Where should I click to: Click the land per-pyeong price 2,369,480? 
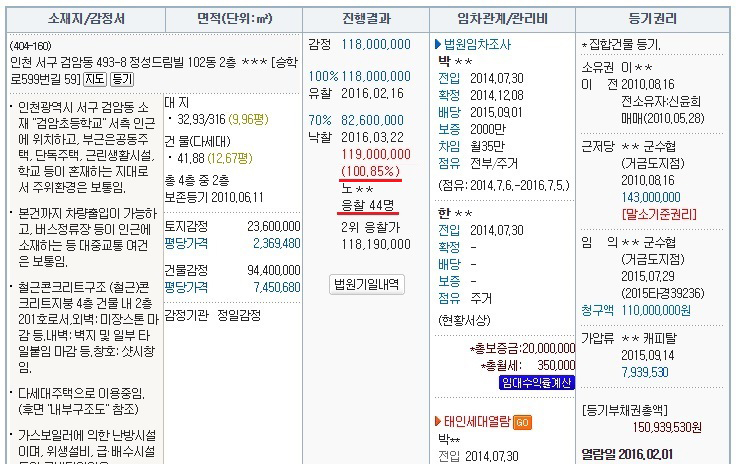pyautogui.click(x=276, y=243)
